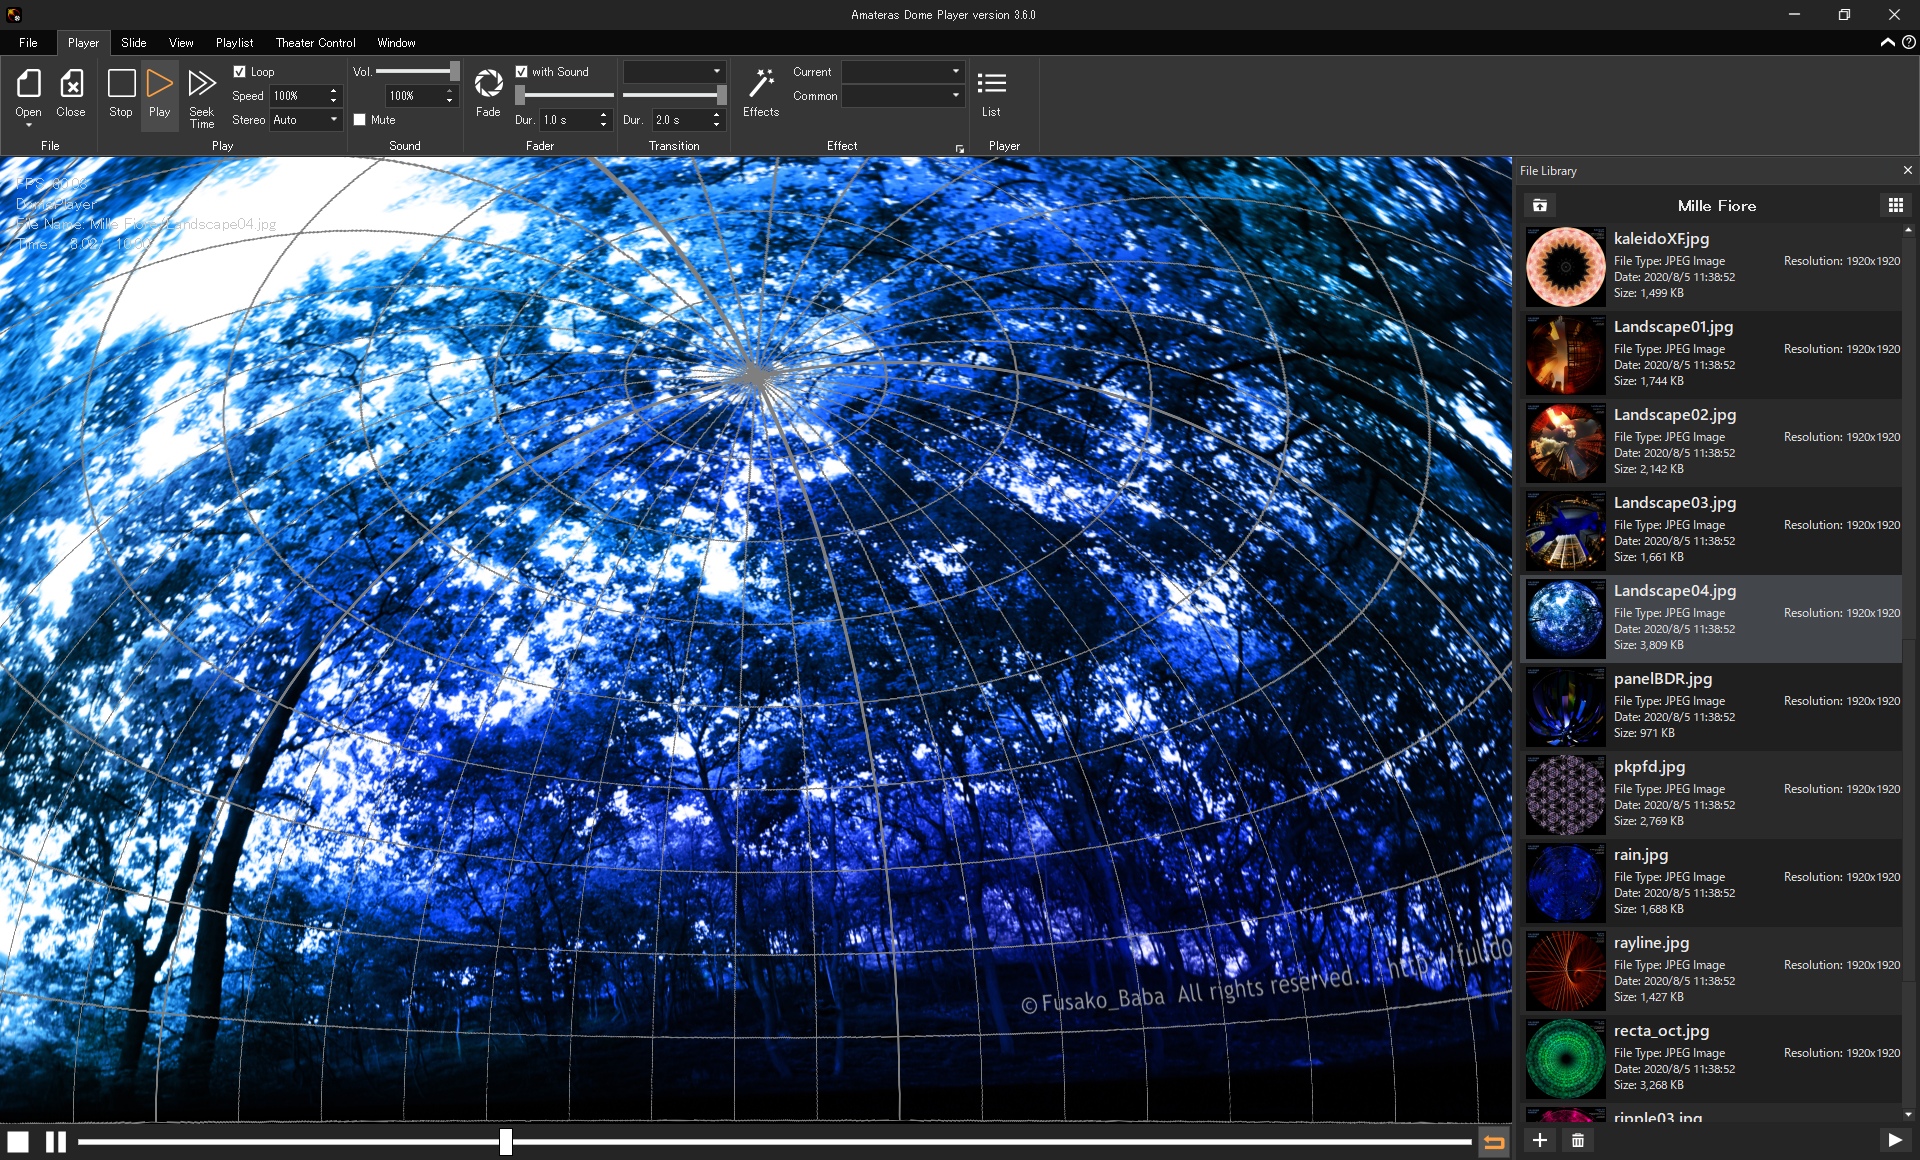Image resolution: width=1920 pixels, height=1160 pixels.
Task: Switch to the Window tab
Action: 396,43
